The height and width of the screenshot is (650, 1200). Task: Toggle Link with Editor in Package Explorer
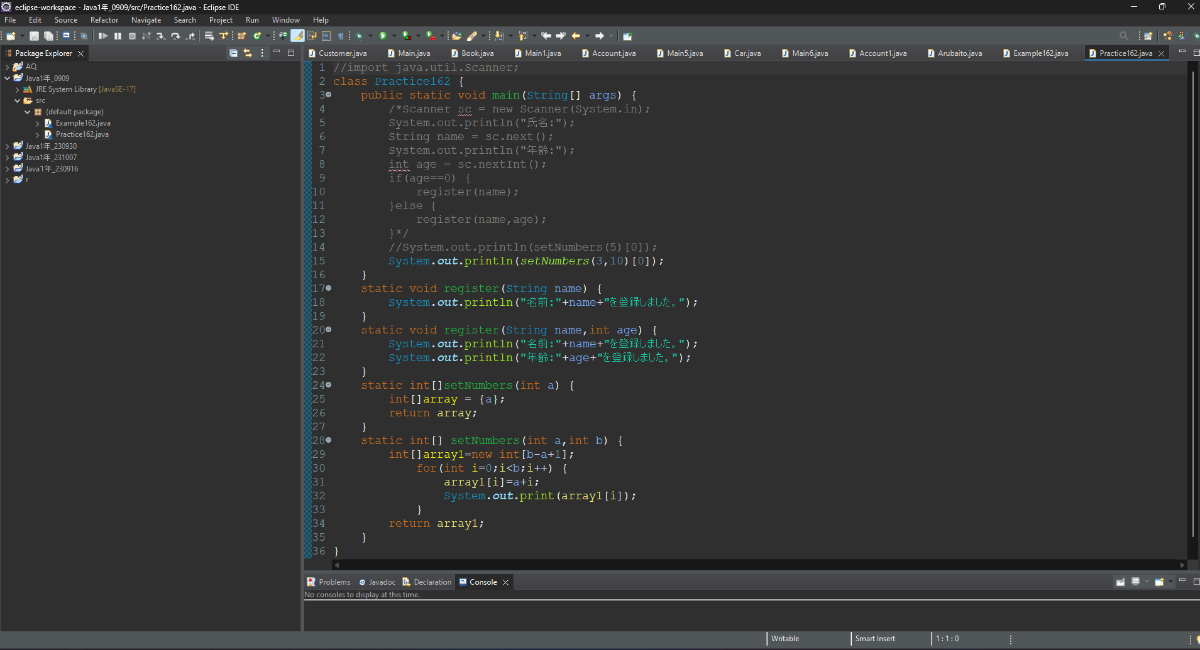click(247, 53)
